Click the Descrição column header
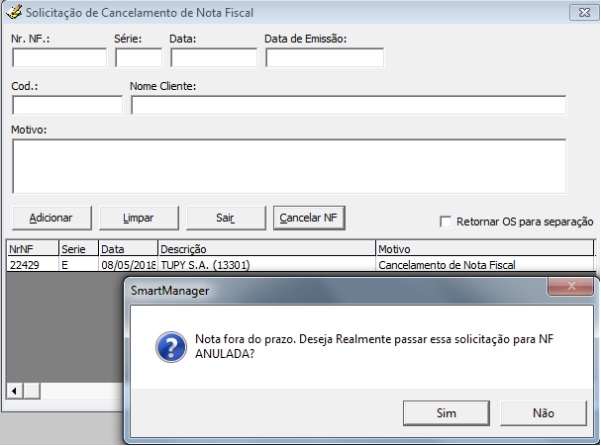The image size is (601, 446). coord(267,249)
